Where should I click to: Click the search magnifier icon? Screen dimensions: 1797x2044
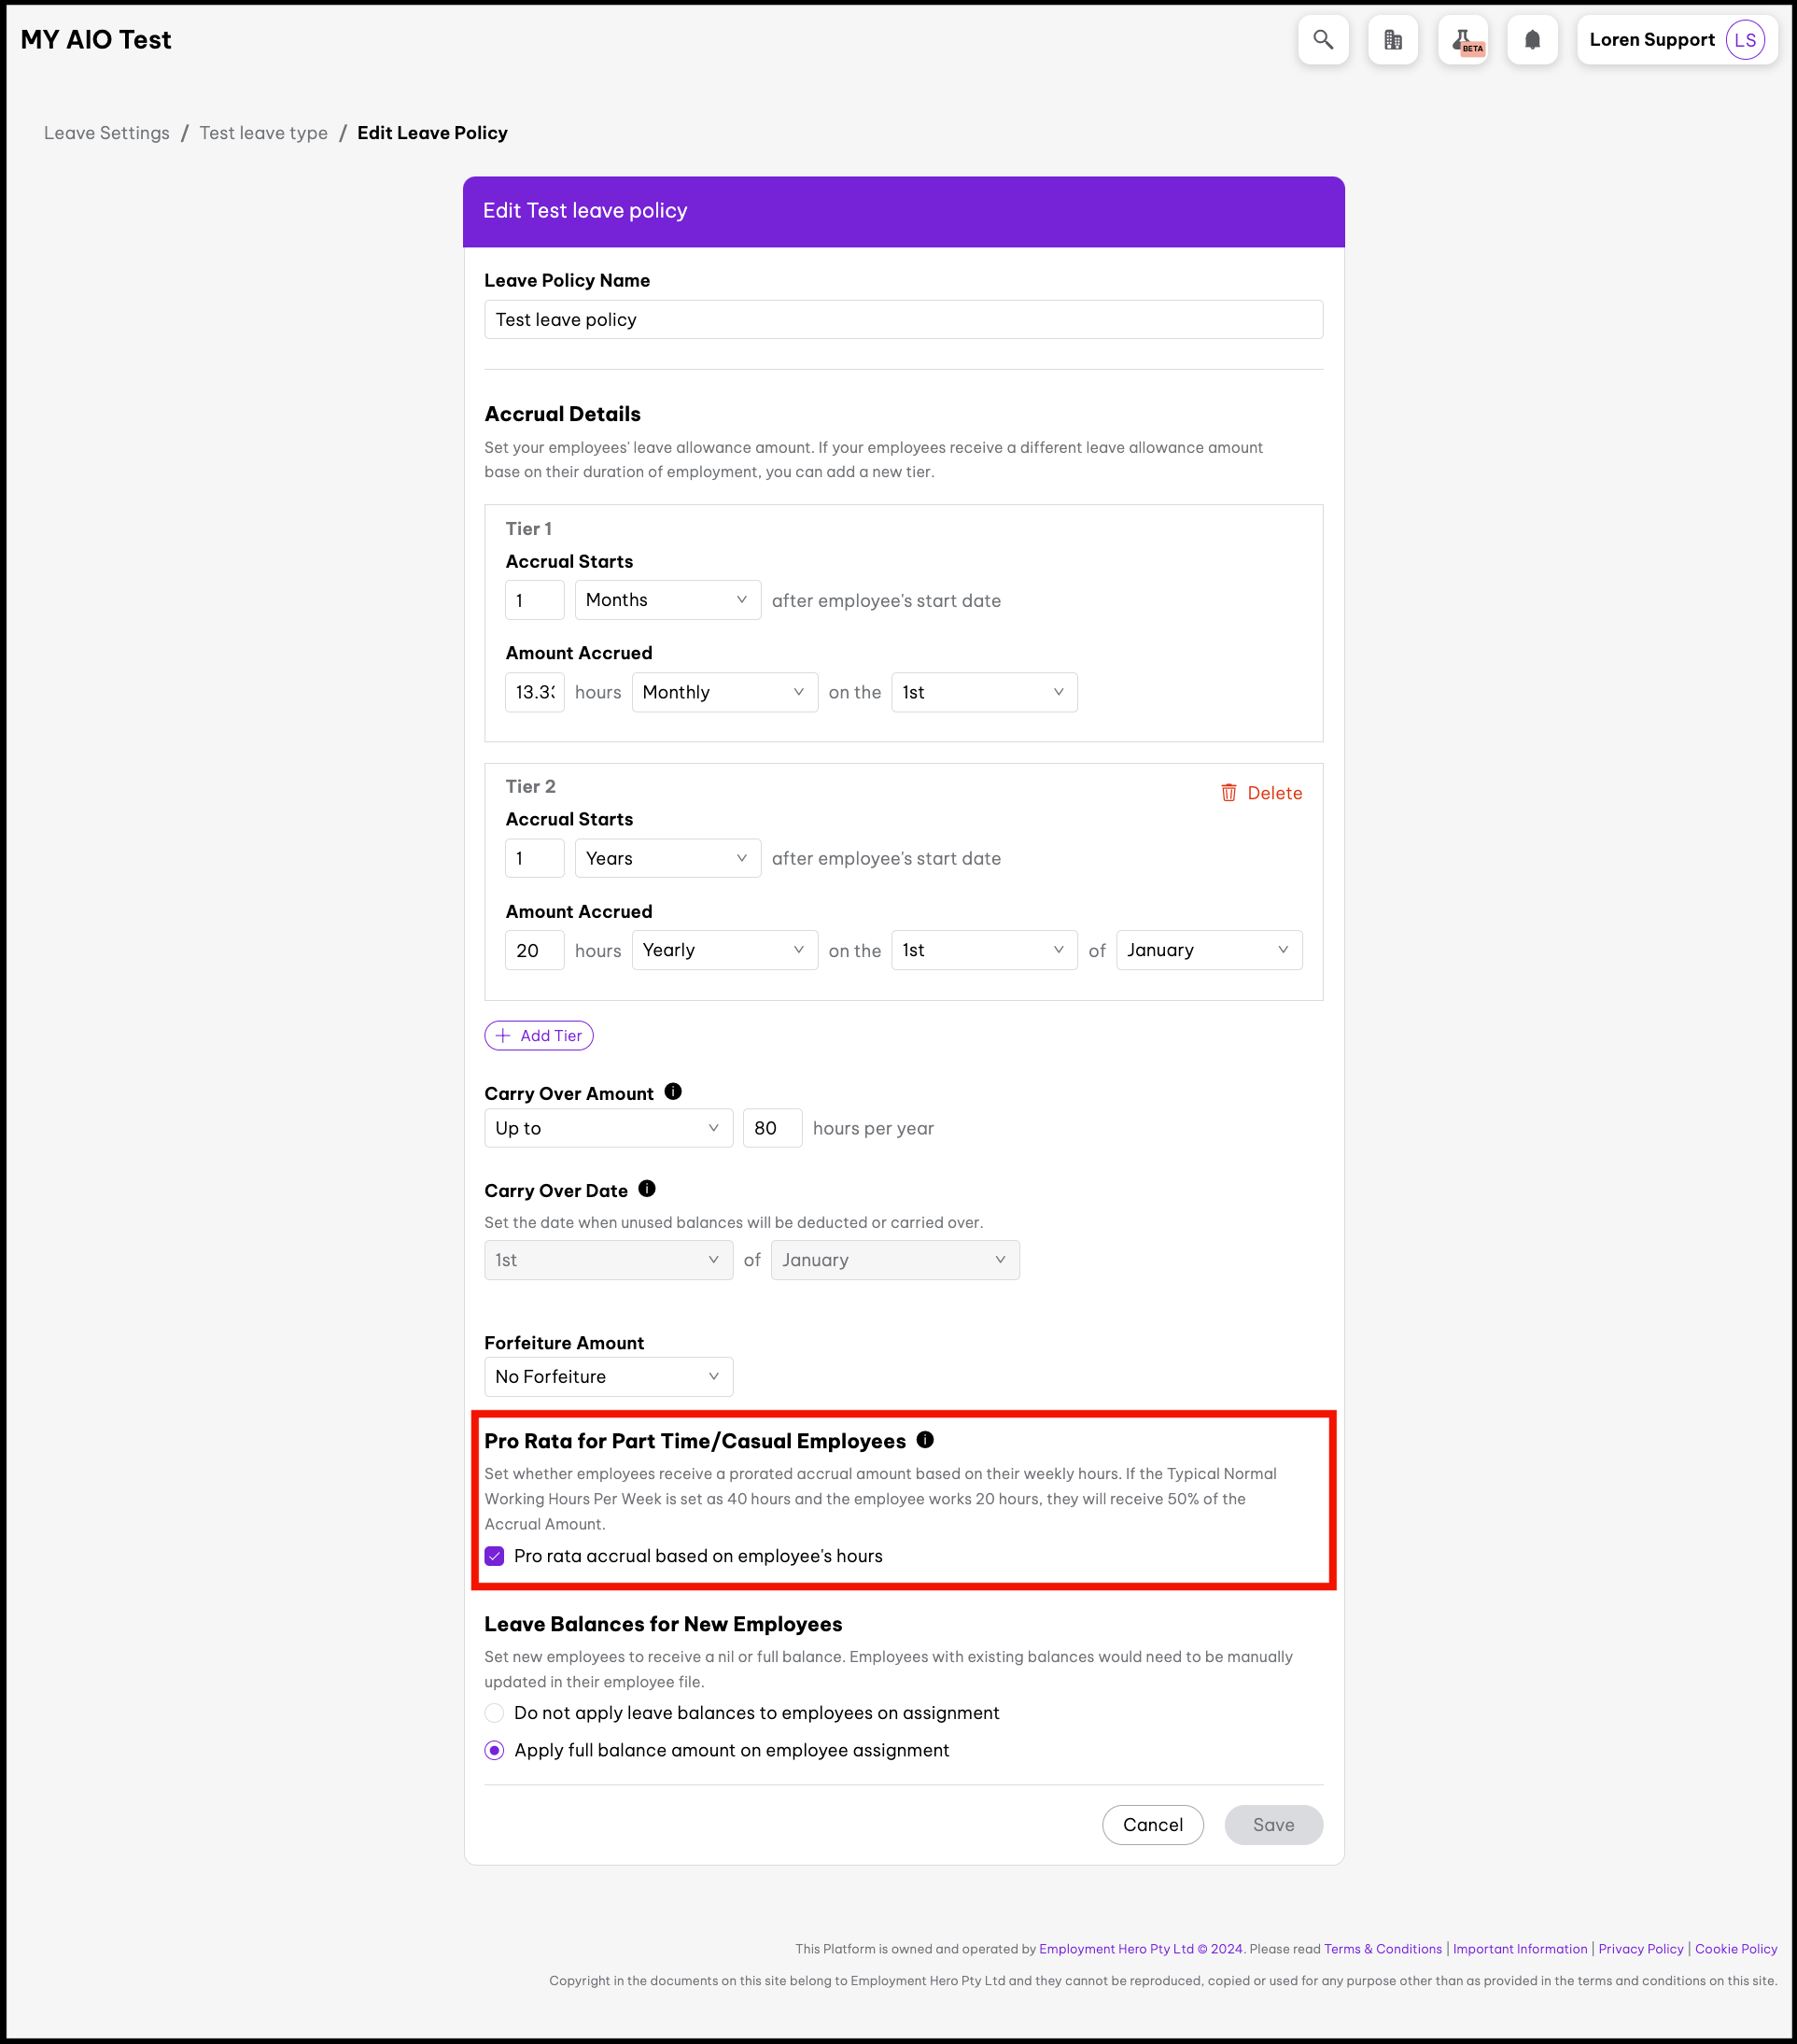coord(1323,40)
